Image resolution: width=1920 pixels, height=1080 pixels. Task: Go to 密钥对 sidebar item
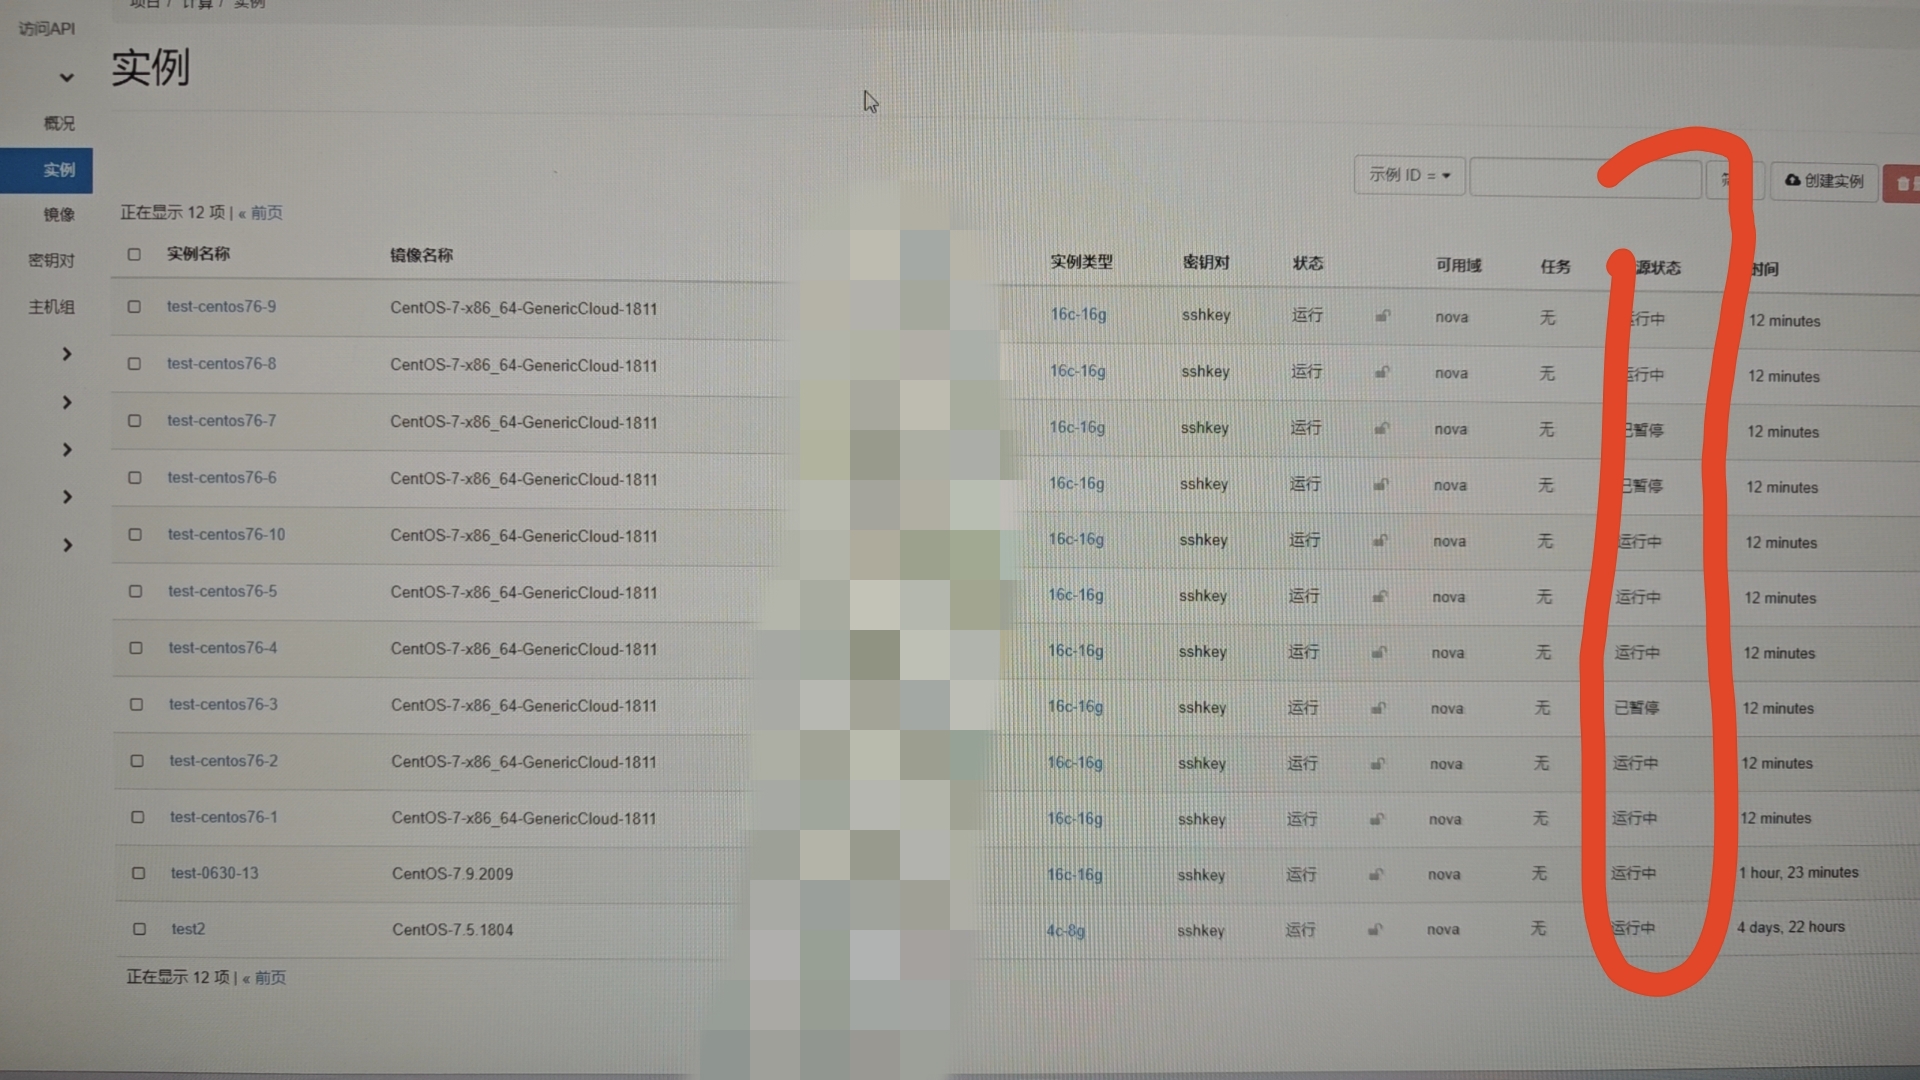[52, 260]
